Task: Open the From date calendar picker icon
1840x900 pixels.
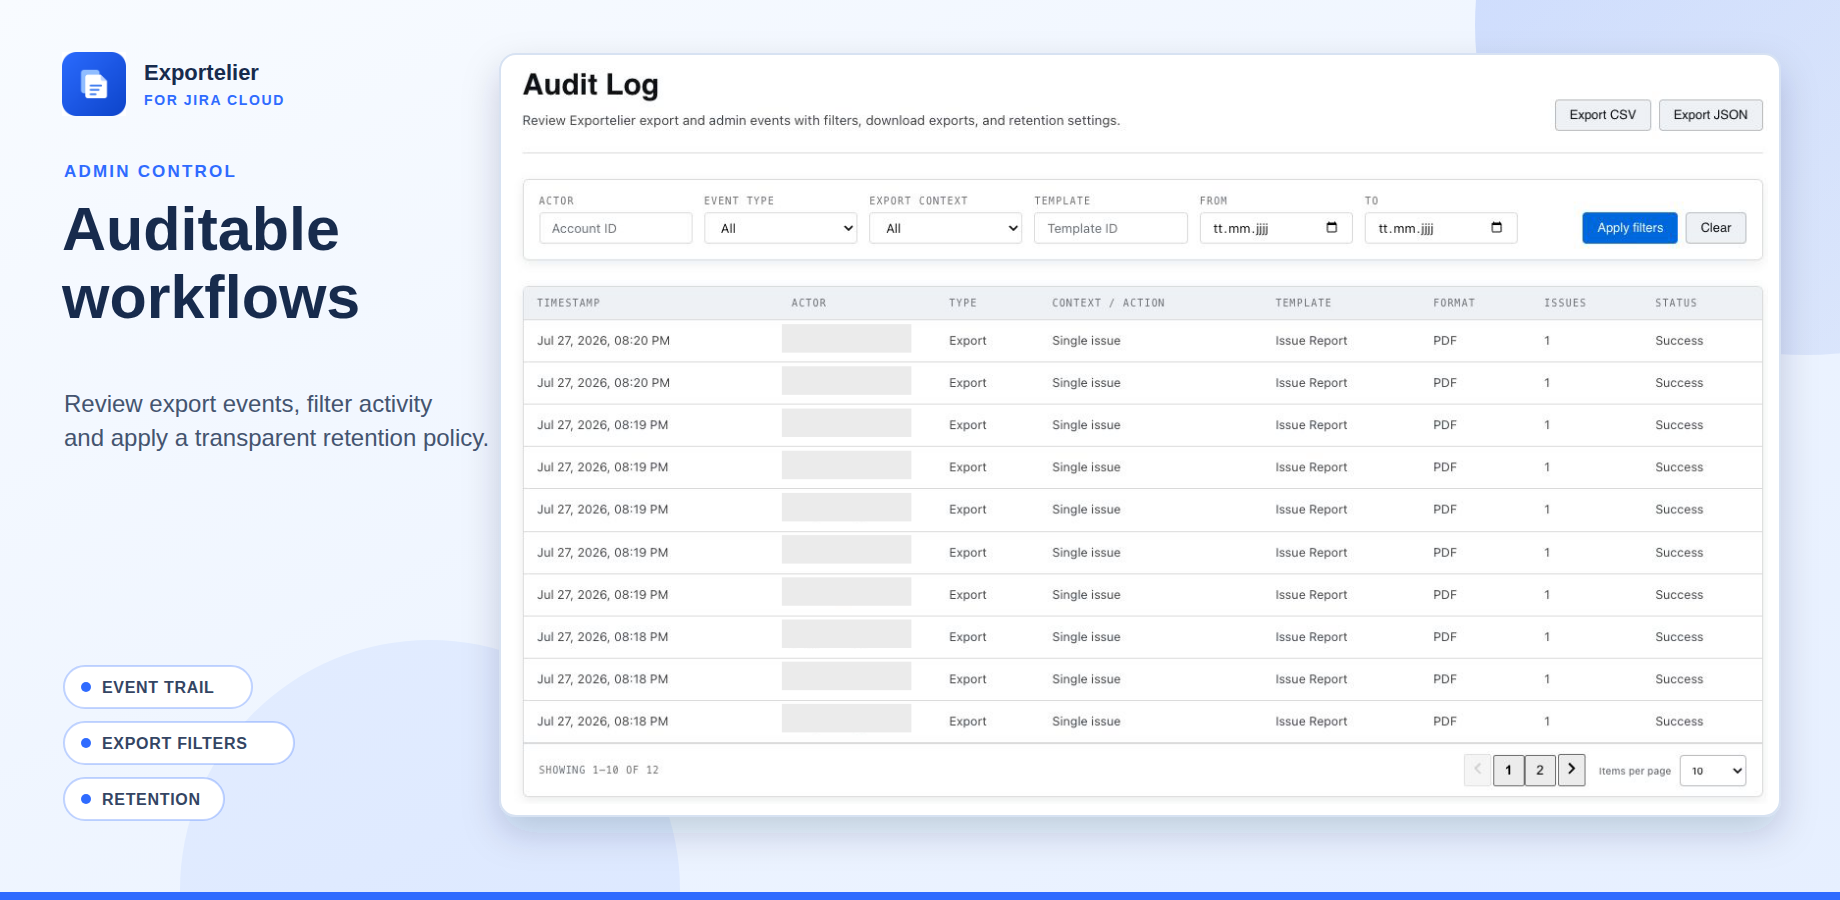Action: pos(1331,228)
